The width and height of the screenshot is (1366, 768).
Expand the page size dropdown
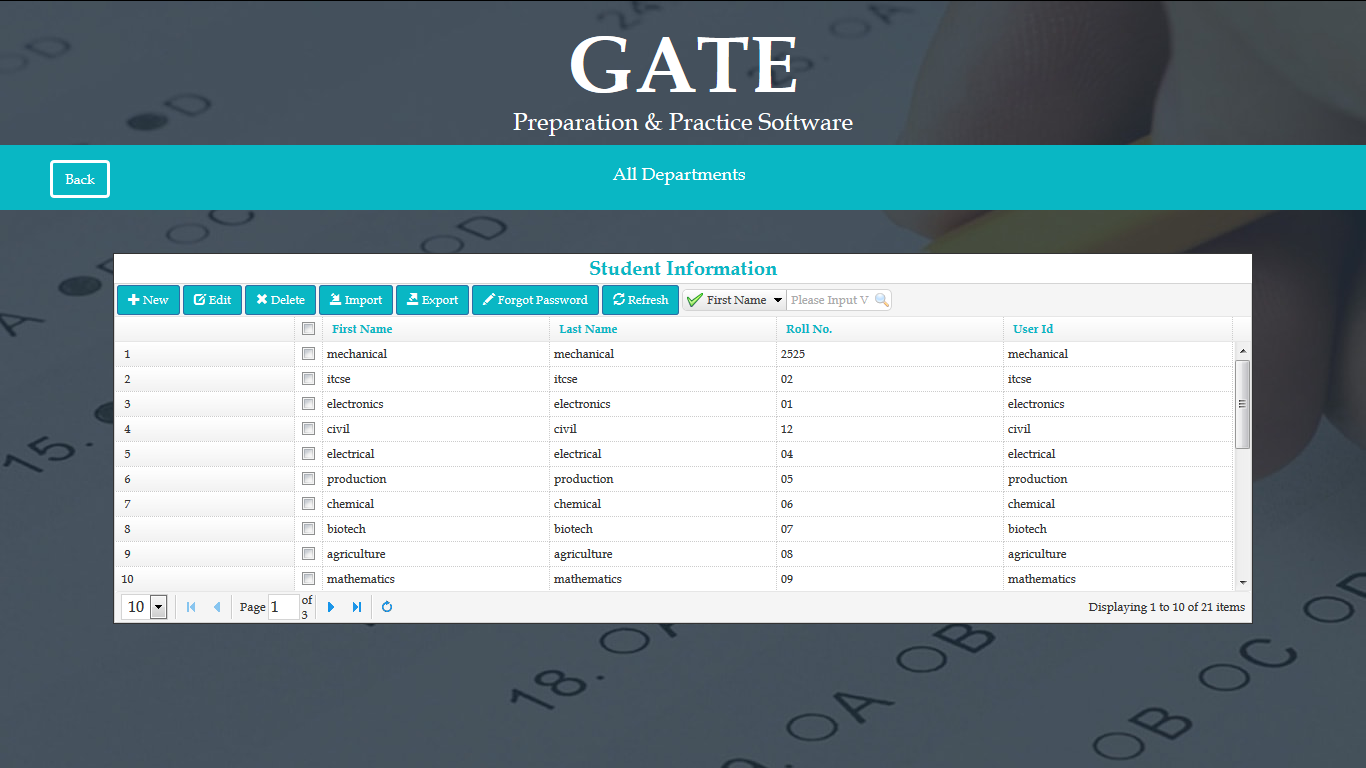point(158,607)
